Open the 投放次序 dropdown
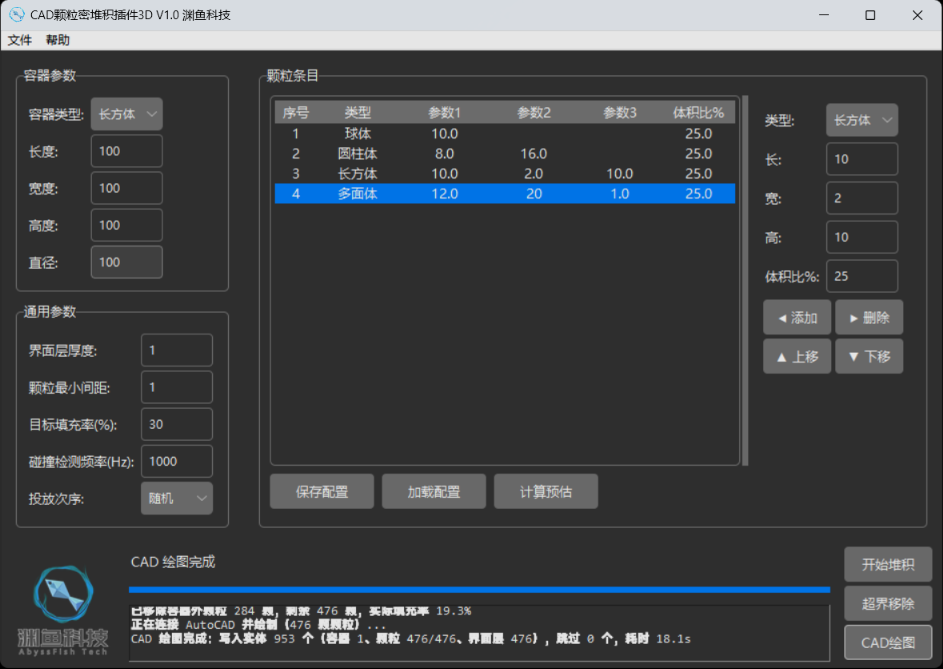 (177, 498)
